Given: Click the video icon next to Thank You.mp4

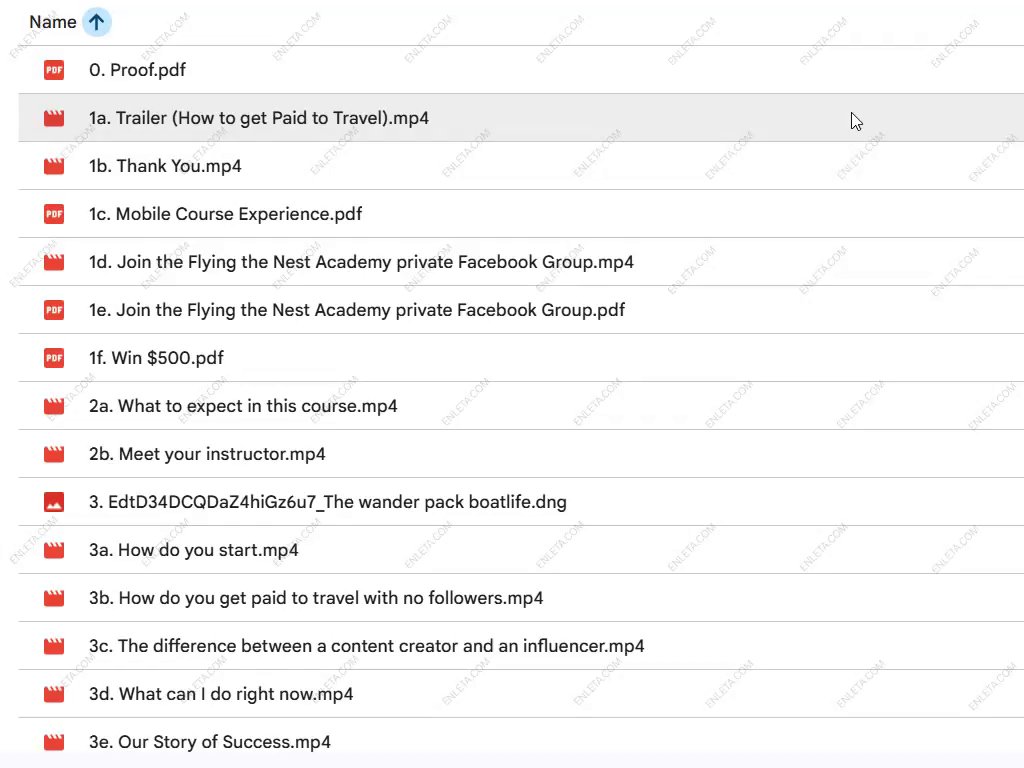Looking at the screenshot, I should click(x=54, y=166).
